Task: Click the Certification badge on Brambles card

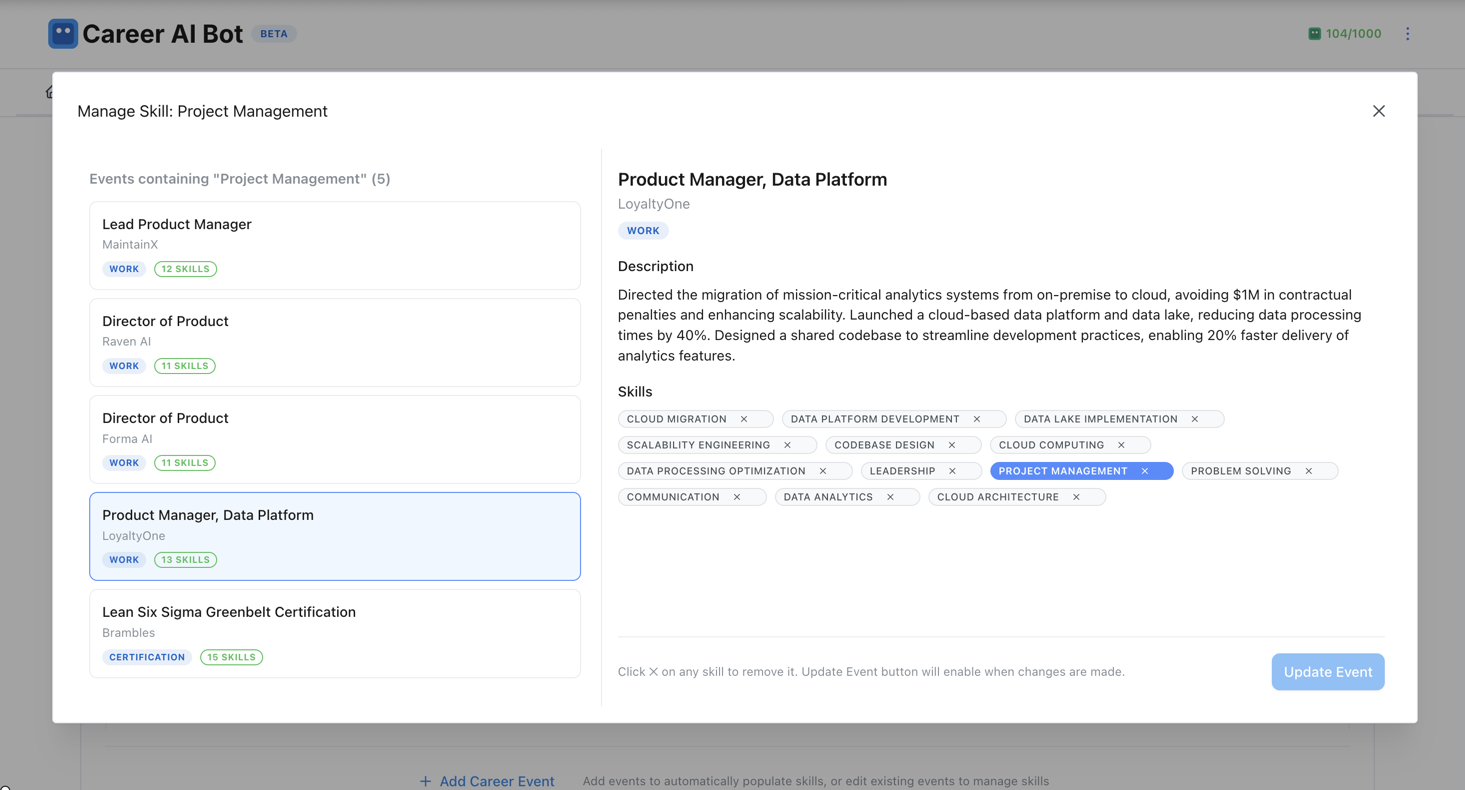Action: tap(147, 657)
